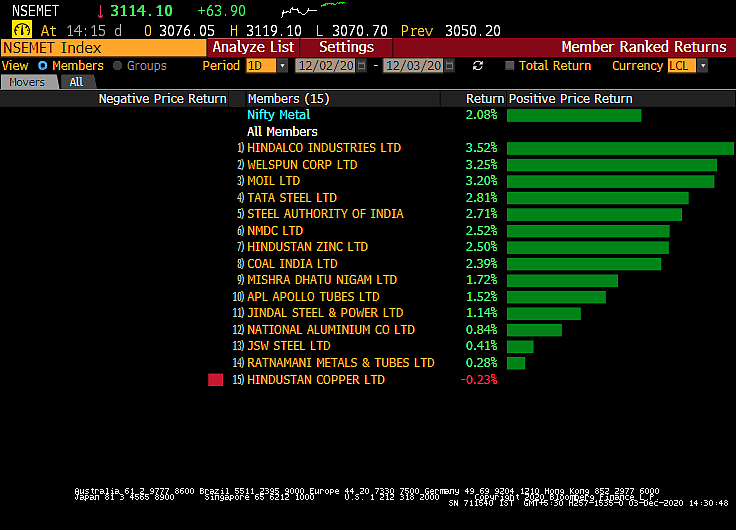Click the -0.23% return value

pos(479,380)
